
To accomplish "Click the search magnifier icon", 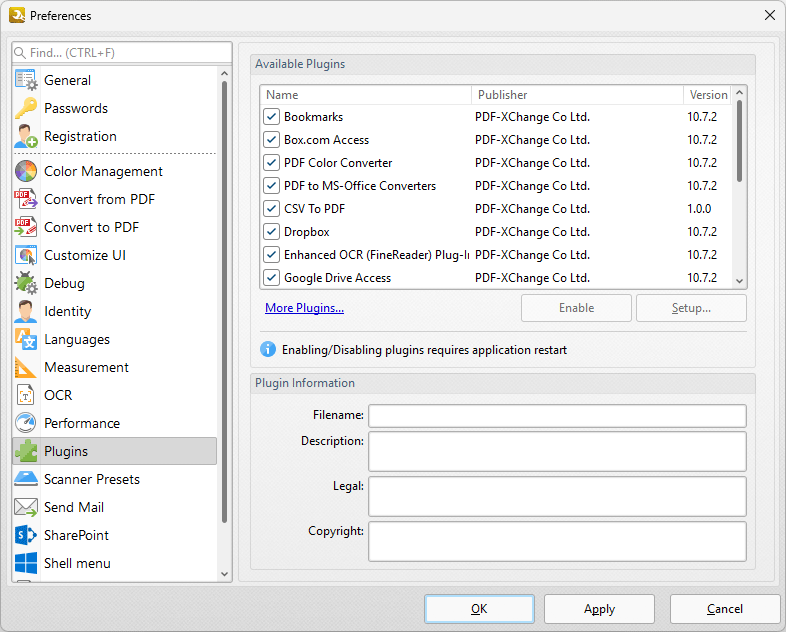I will (20, 53).
